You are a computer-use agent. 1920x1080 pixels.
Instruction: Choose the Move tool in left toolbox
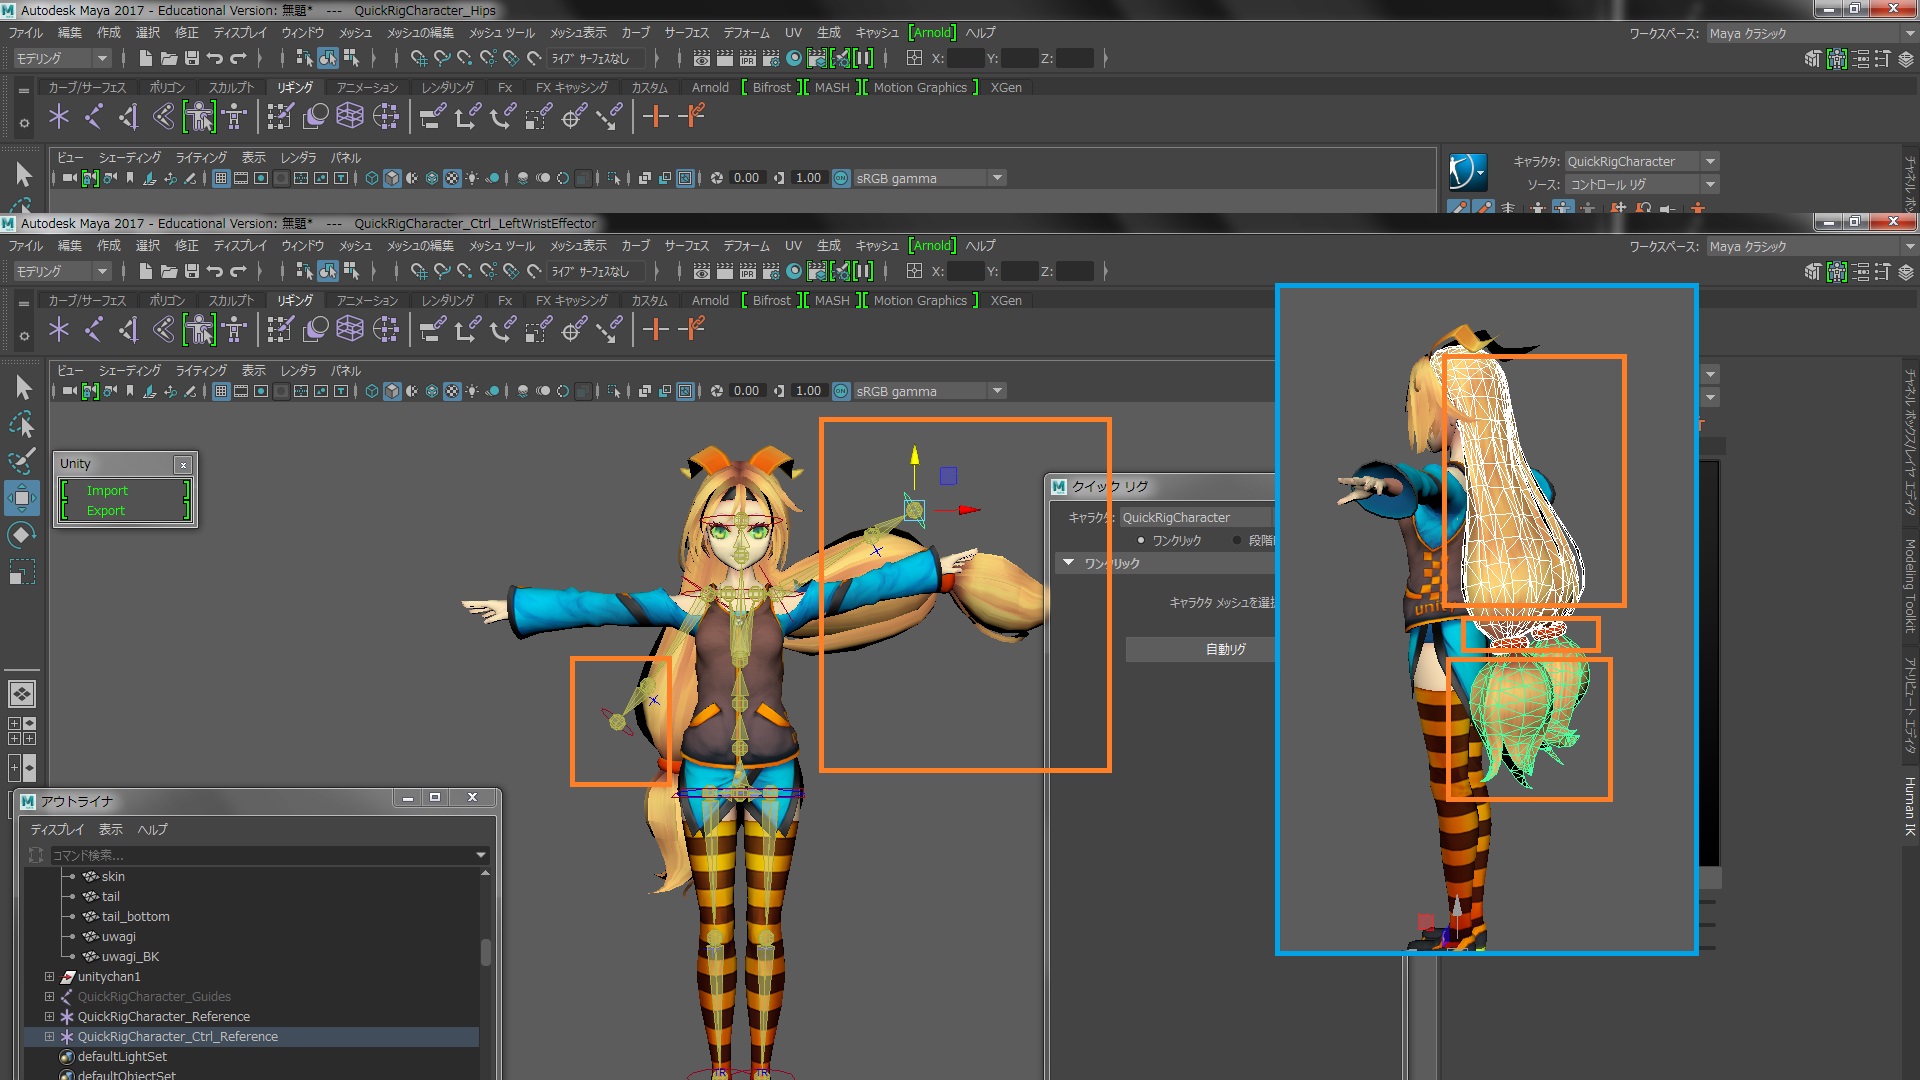[22, 498]
